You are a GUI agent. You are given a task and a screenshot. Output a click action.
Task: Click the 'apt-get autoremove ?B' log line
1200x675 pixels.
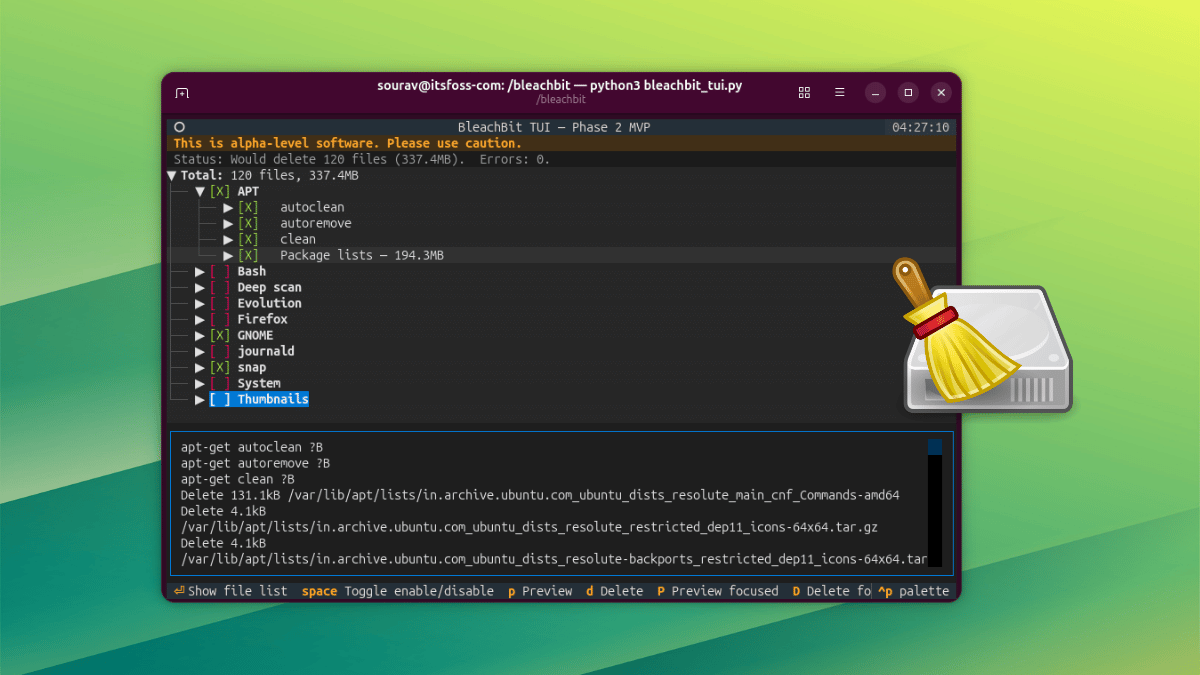click(x=255, y=463)
